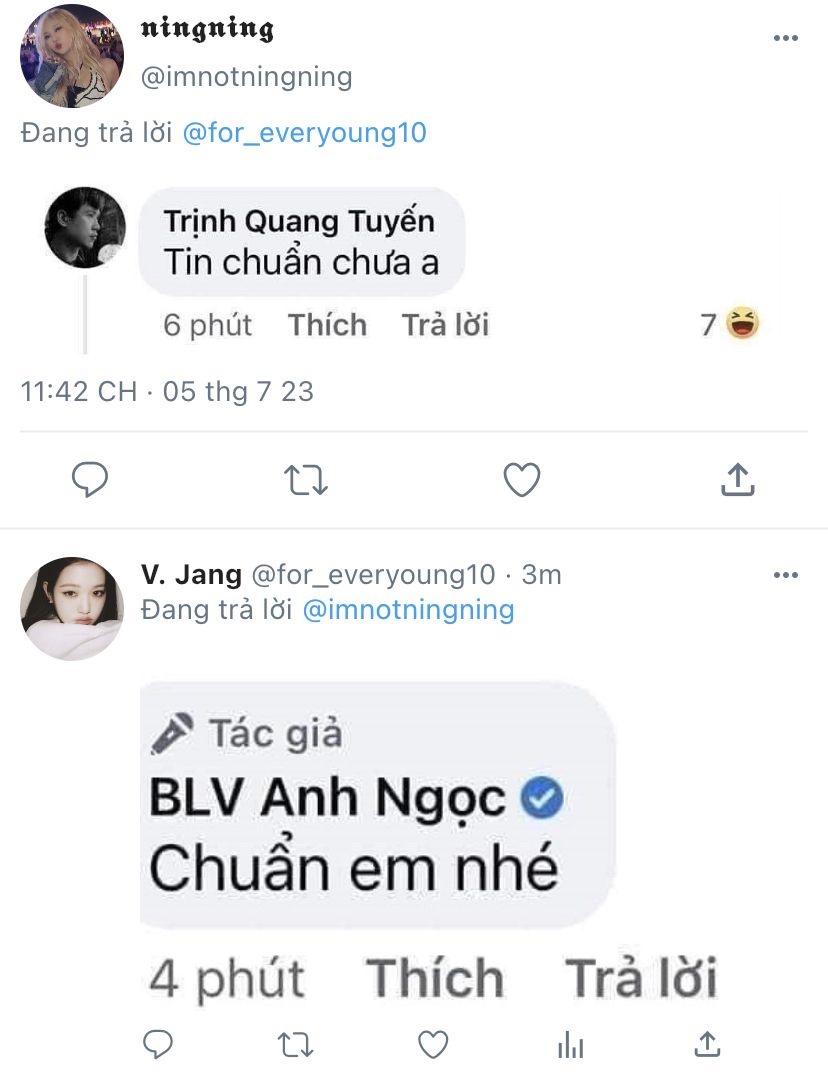Like ningning's tweet with heart icon
Viewport: 828px width, 1076px height.
[x=522, y=480]
